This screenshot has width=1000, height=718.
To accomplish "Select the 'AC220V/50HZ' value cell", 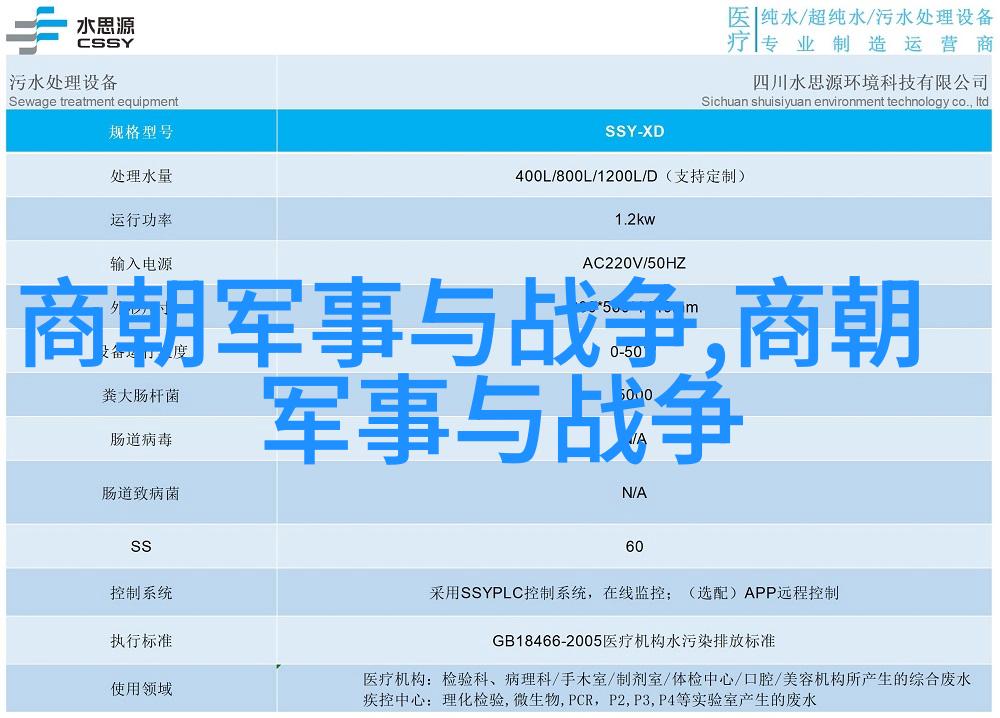I will [x=634, y=263].
